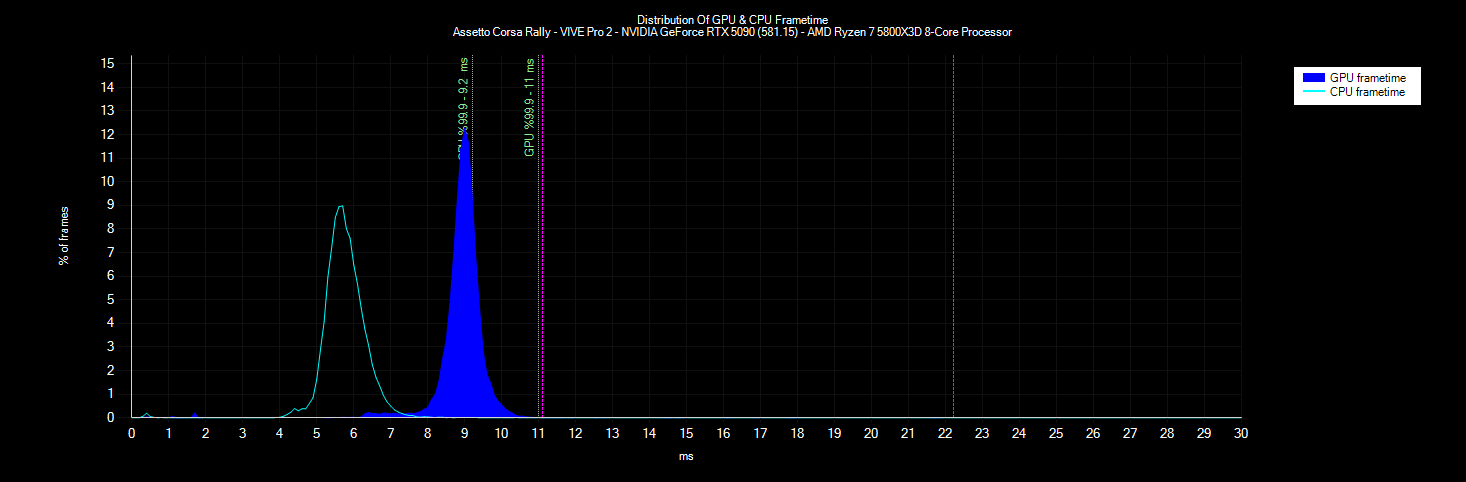The width and height of the screenshot is (1466, 482).
Task: Click the y-axis tick label '15'
Action: tap(108, 63)
